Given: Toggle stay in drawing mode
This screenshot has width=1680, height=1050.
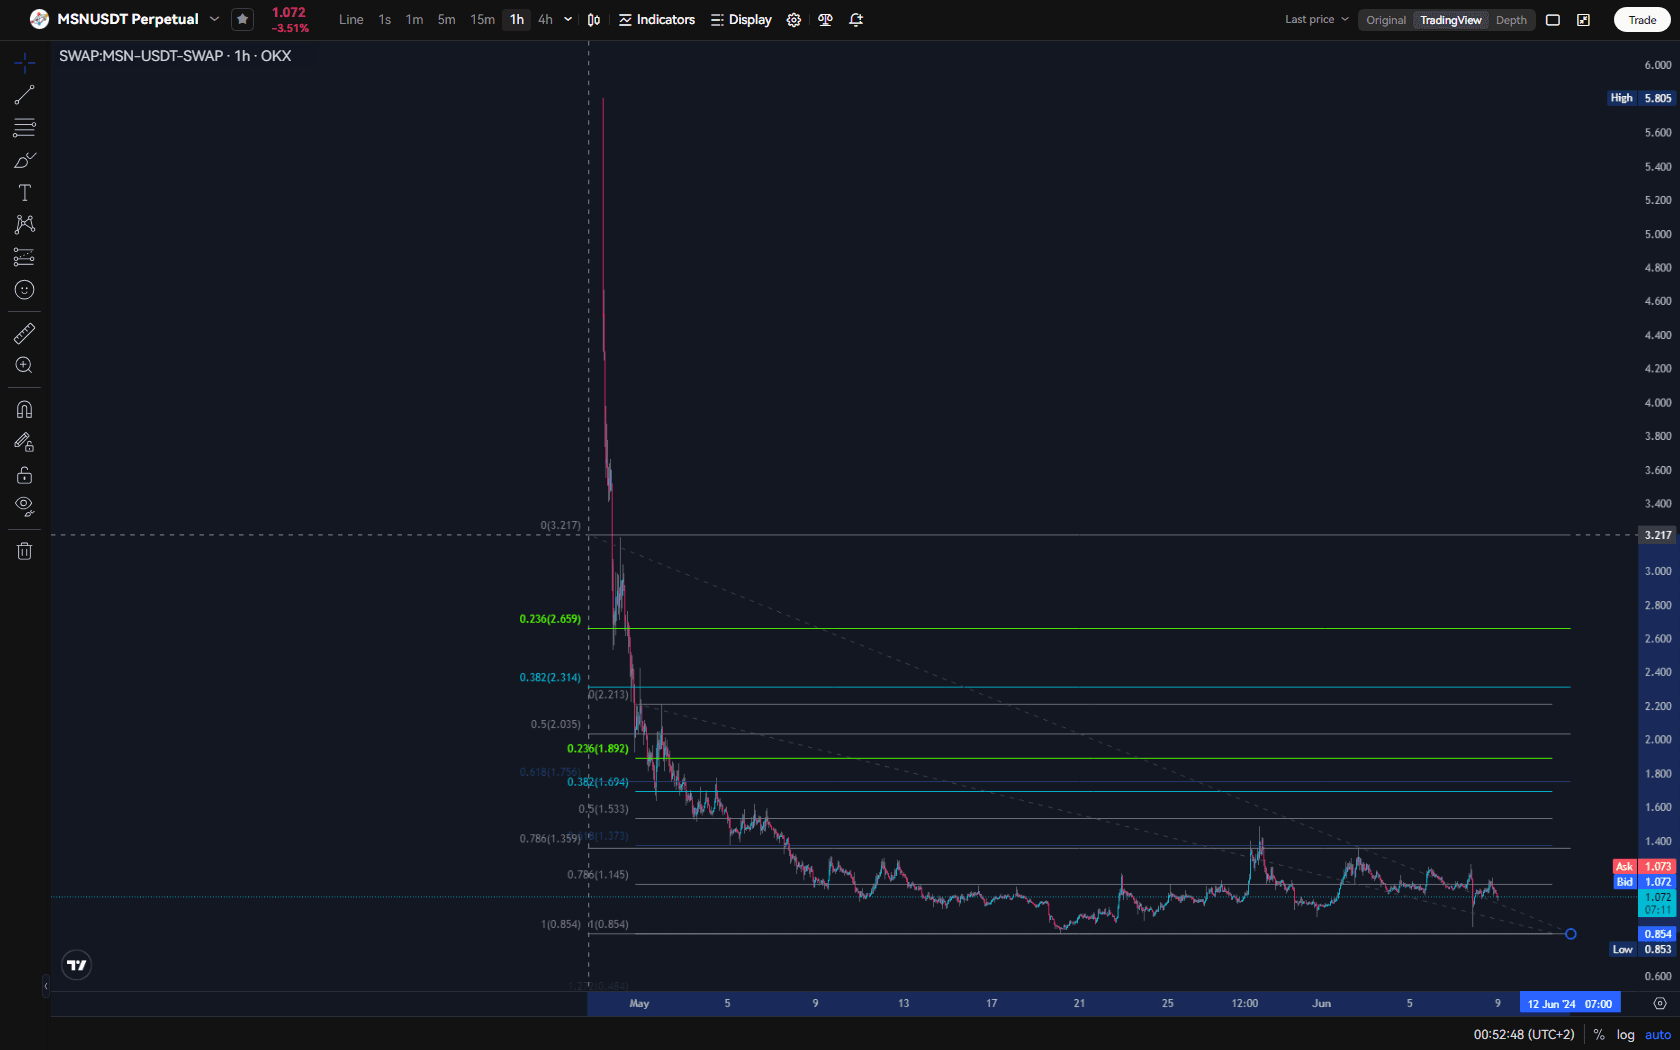Looking at the screenshot, I should click(x=25, y=442).
